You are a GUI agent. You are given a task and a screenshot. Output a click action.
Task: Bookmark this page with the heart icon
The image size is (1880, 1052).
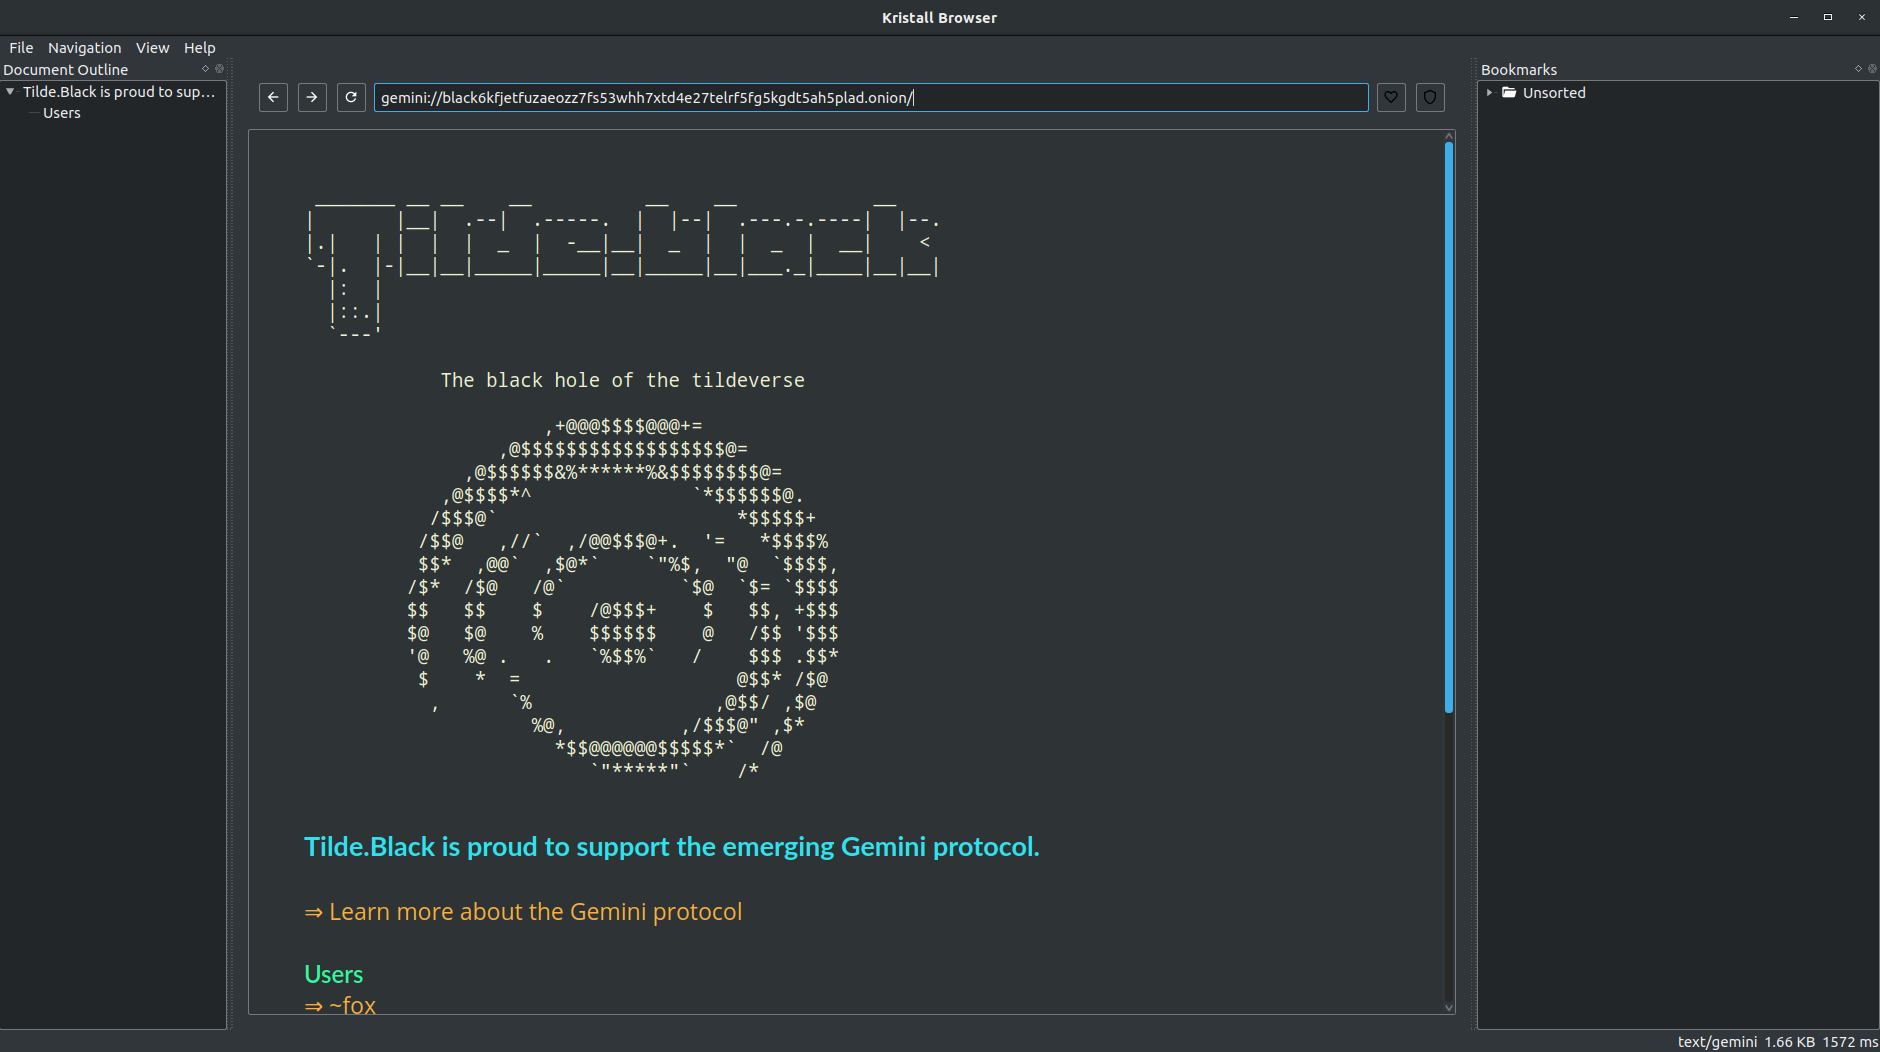(1391, 97)
